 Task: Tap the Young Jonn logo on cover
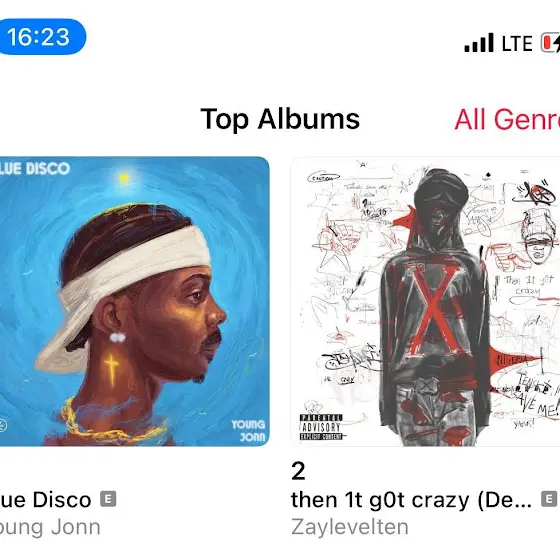pos(249,431)
